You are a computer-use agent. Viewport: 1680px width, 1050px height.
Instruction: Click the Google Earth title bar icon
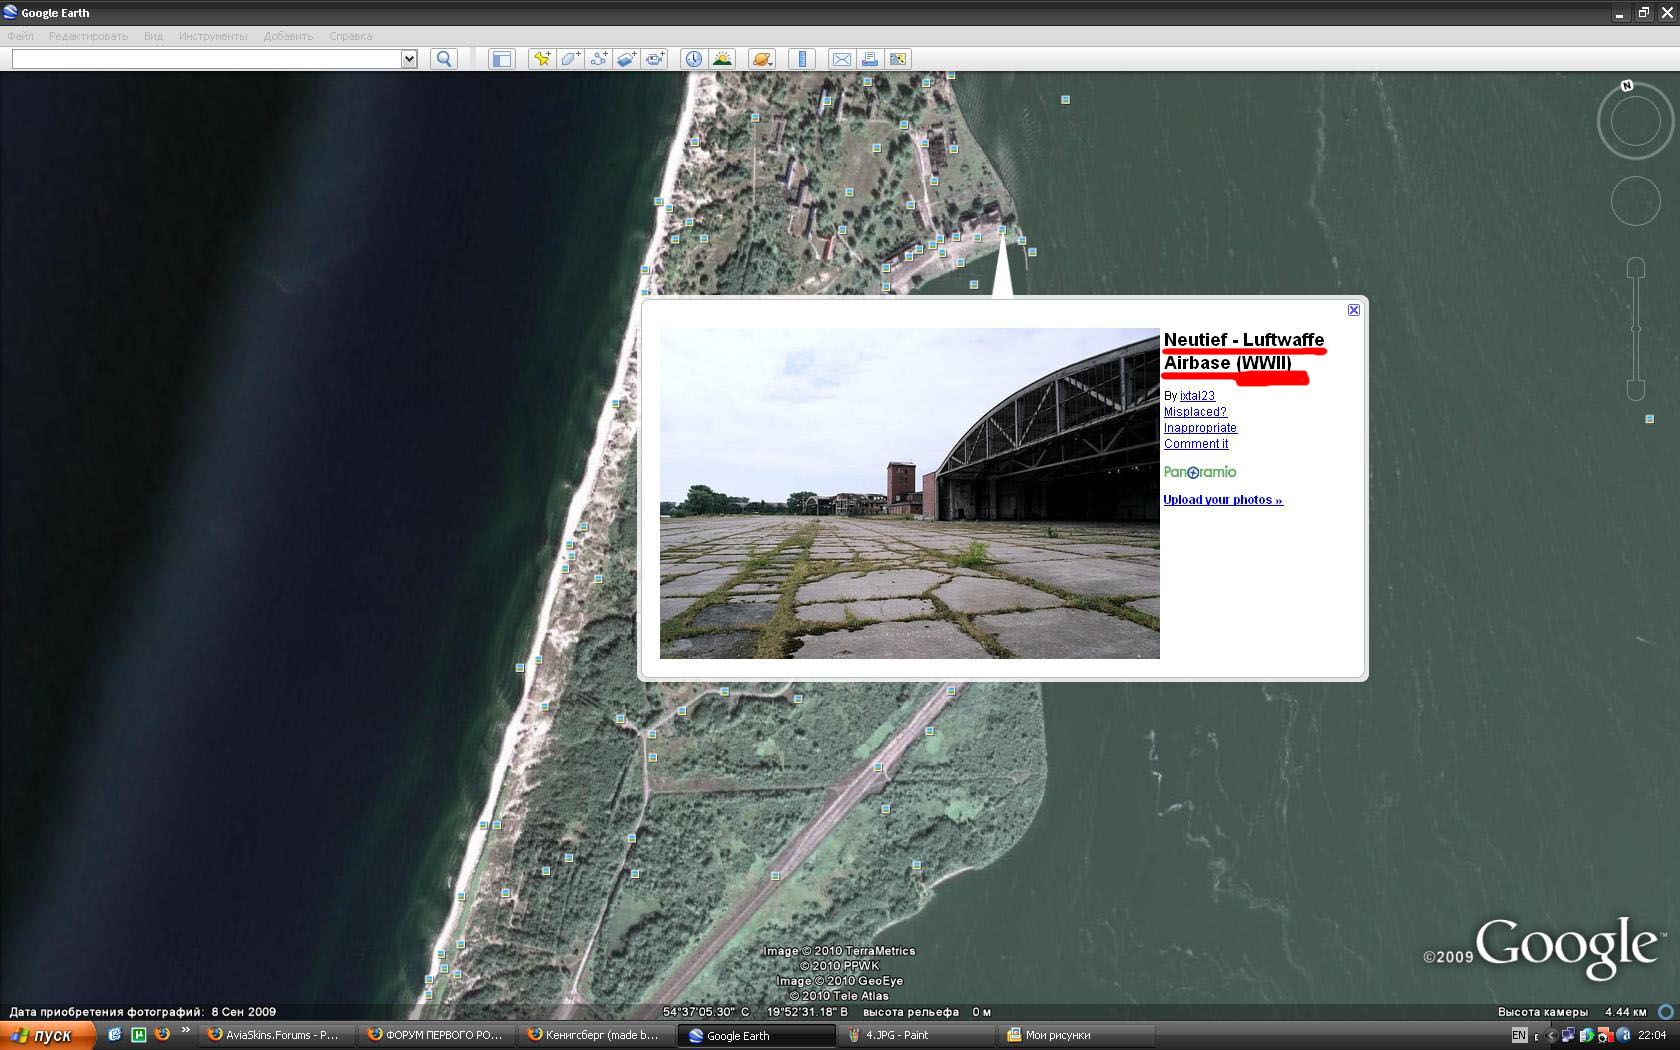pos(10,12)
